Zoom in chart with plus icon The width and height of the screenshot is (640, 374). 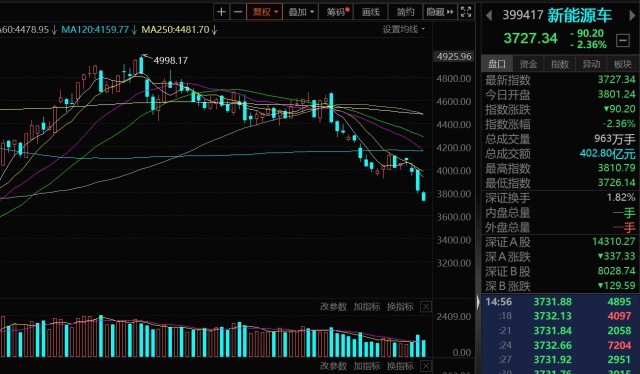(x=221, y=12)
